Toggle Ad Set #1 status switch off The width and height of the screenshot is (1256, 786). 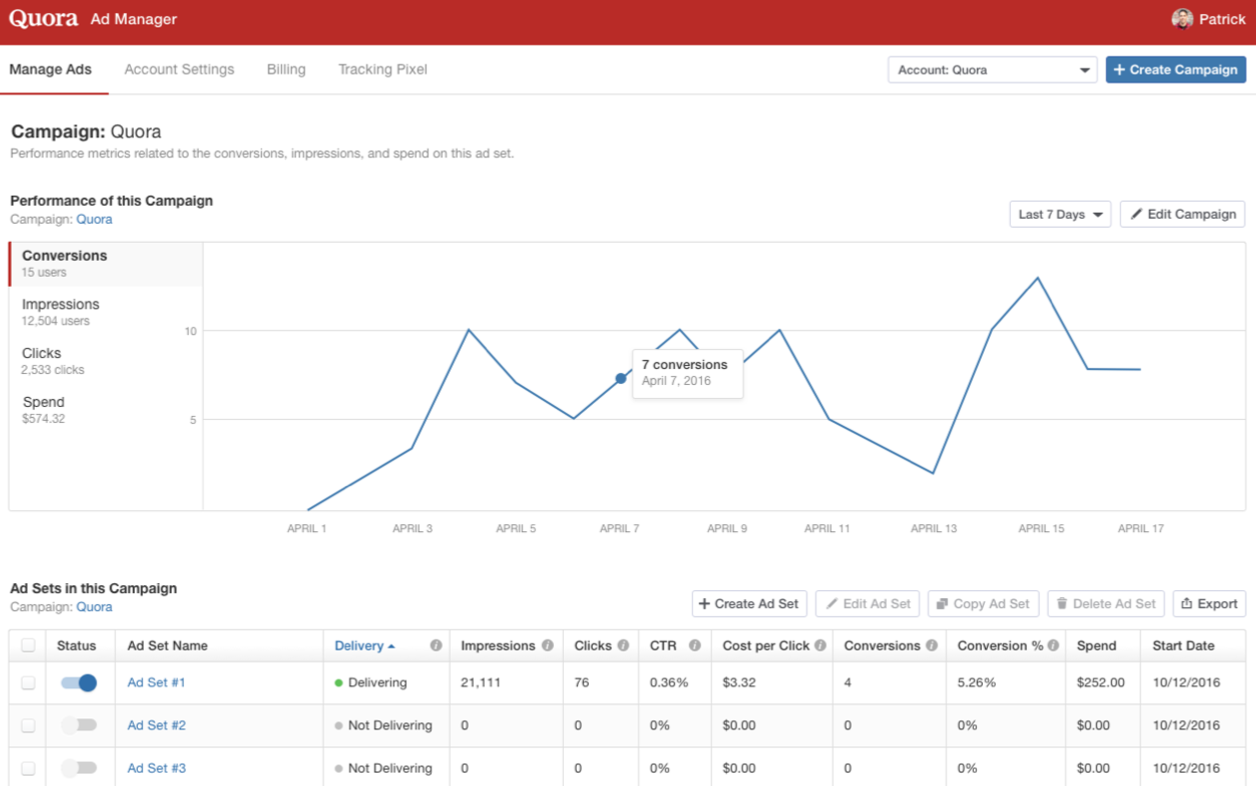tap(79, 683)
